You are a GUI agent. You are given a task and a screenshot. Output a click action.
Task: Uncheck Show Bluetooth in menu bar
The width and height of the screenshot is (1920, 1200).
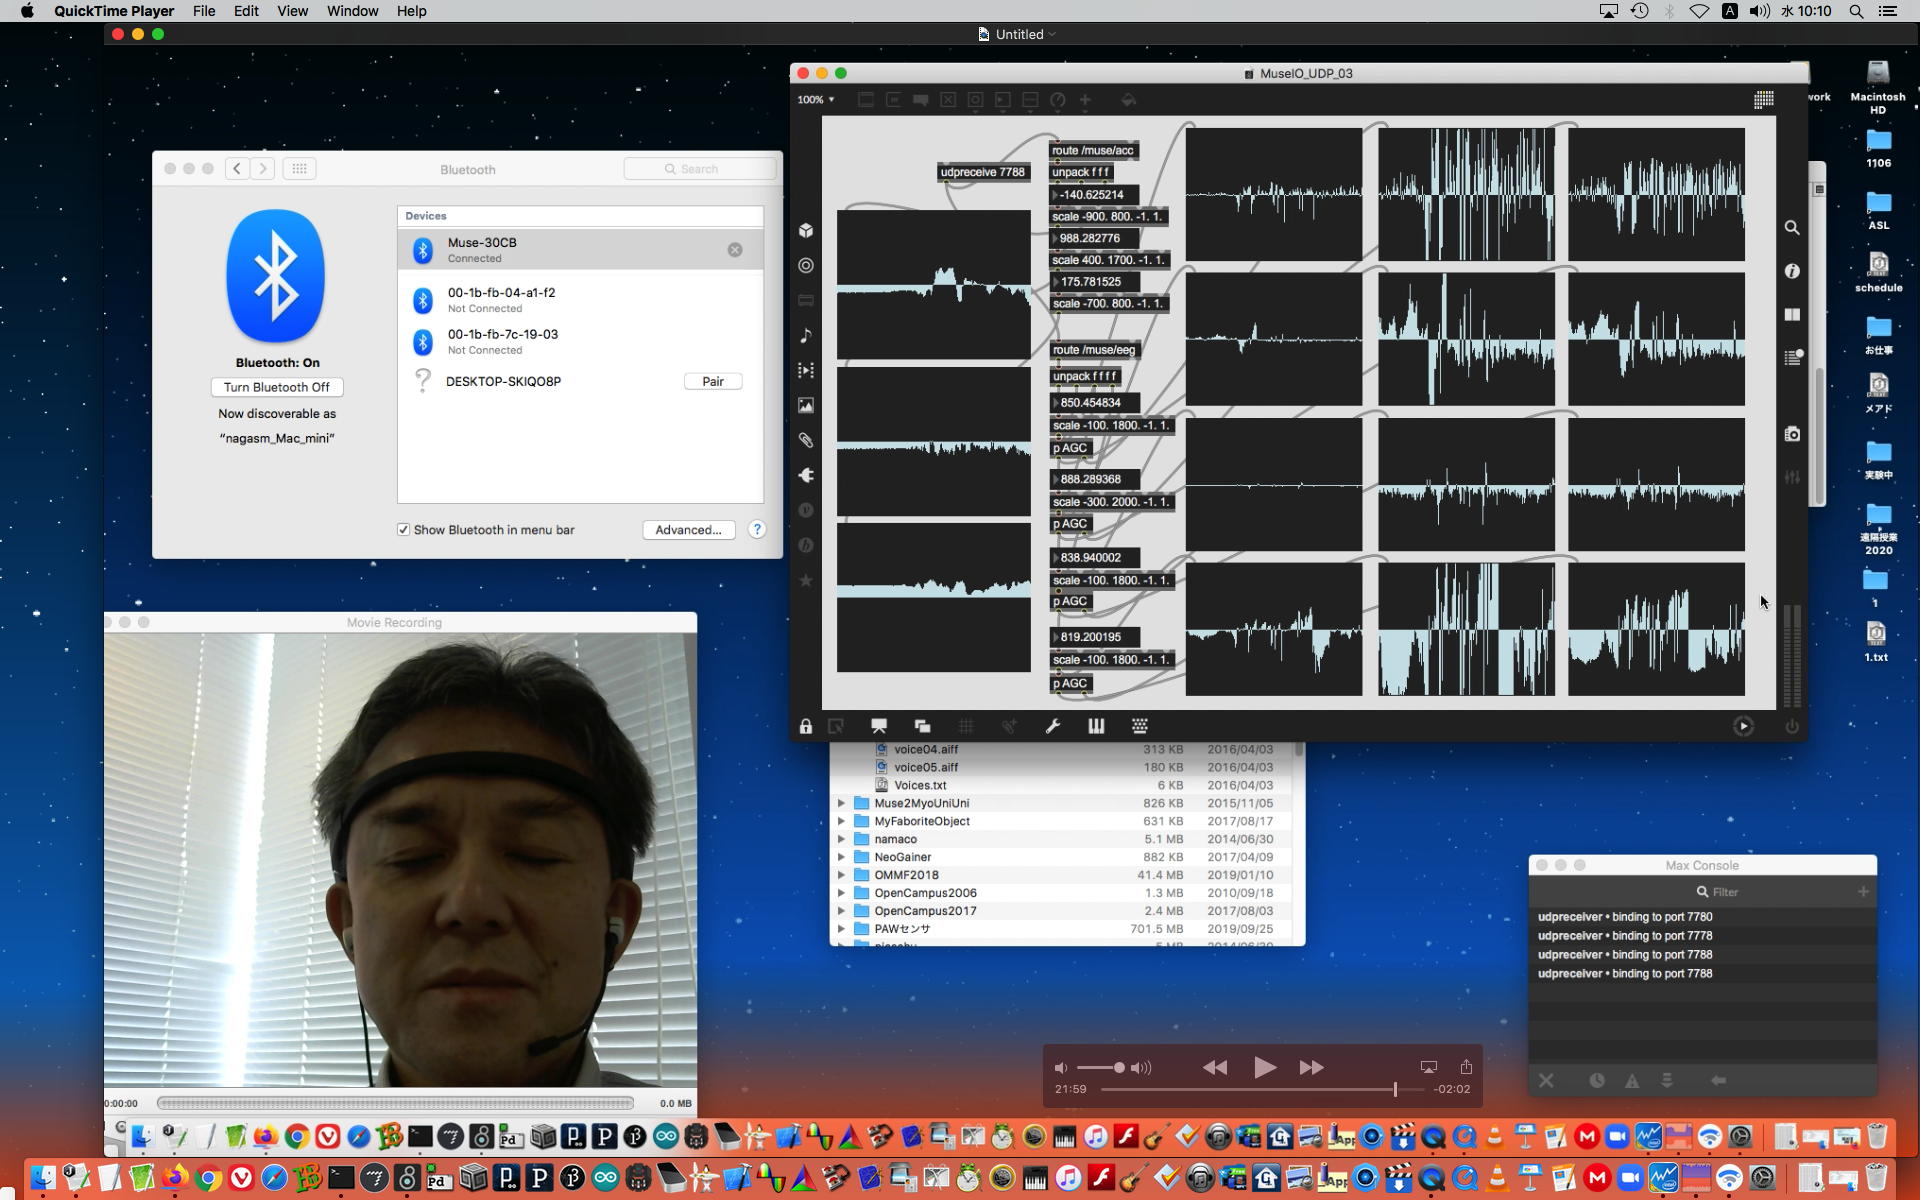[x=403, y=530]
